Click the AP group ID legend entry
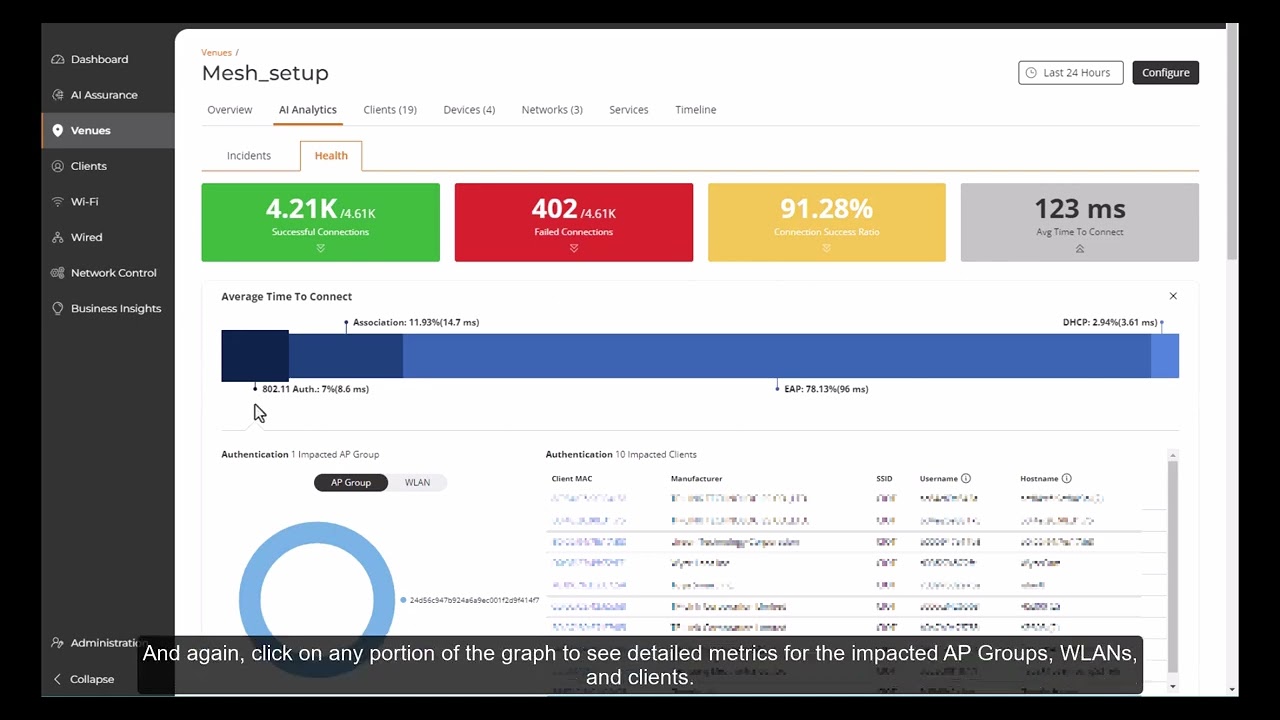The height and width of the screenshot is (720, 1280). click(x=470, y=600)
